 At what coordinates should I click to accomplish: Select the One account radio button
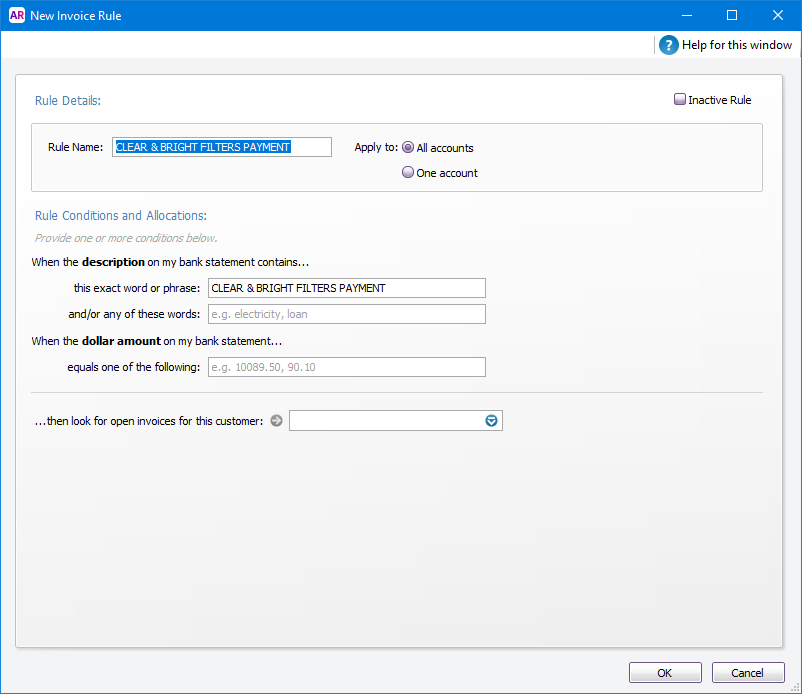(x=408, y=172)
